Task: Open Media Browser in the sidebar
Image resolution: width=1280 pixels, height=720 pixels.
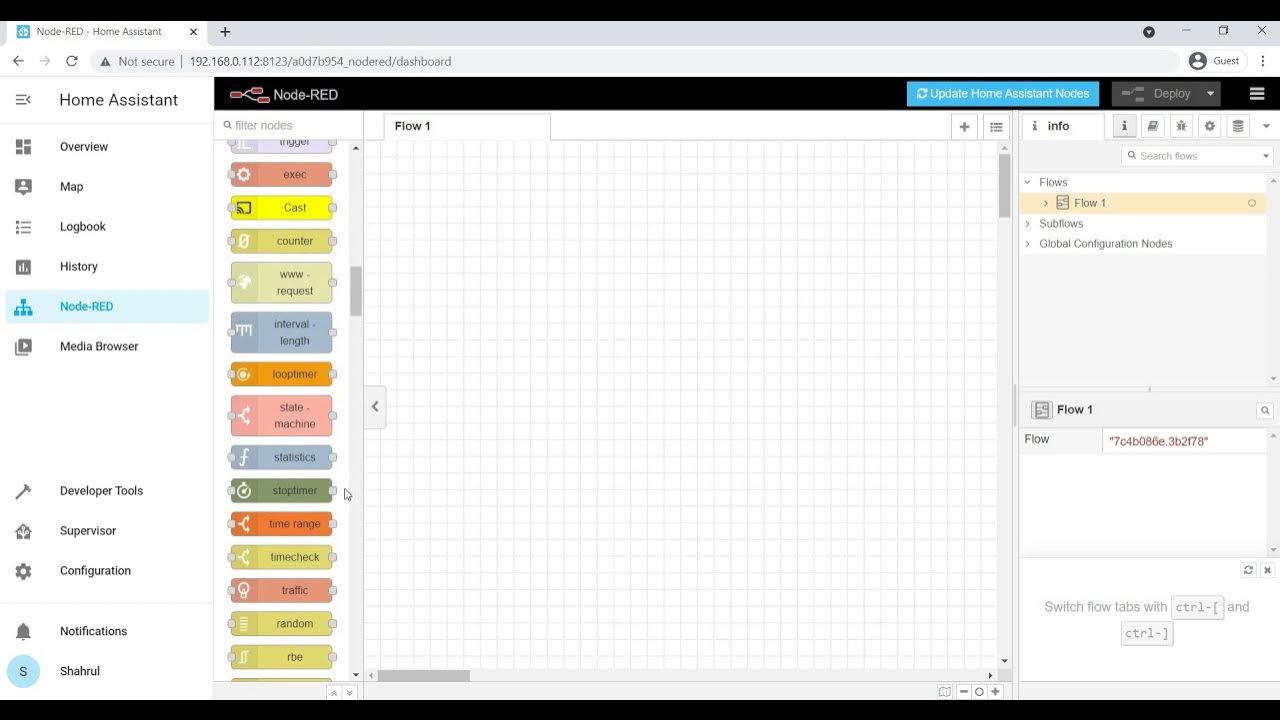Action: 107,347
